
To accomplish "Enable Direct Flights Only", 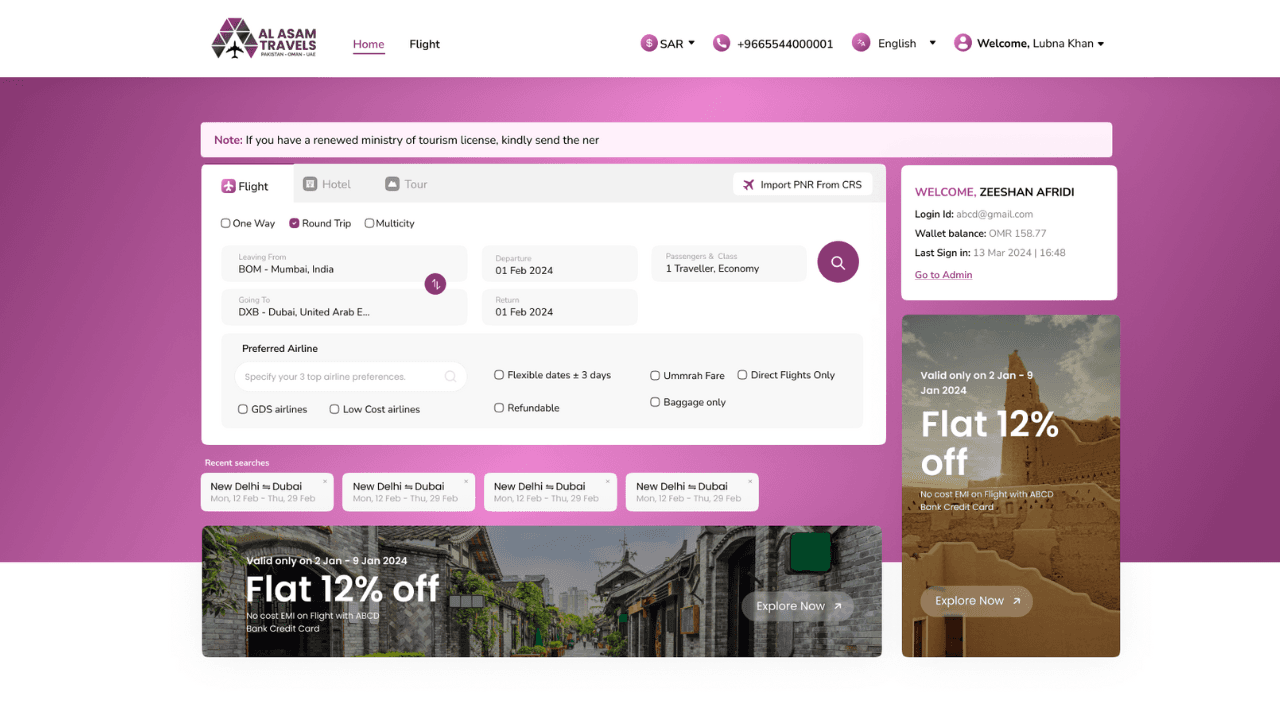I will pyautogui.click(x=786, y=375).
